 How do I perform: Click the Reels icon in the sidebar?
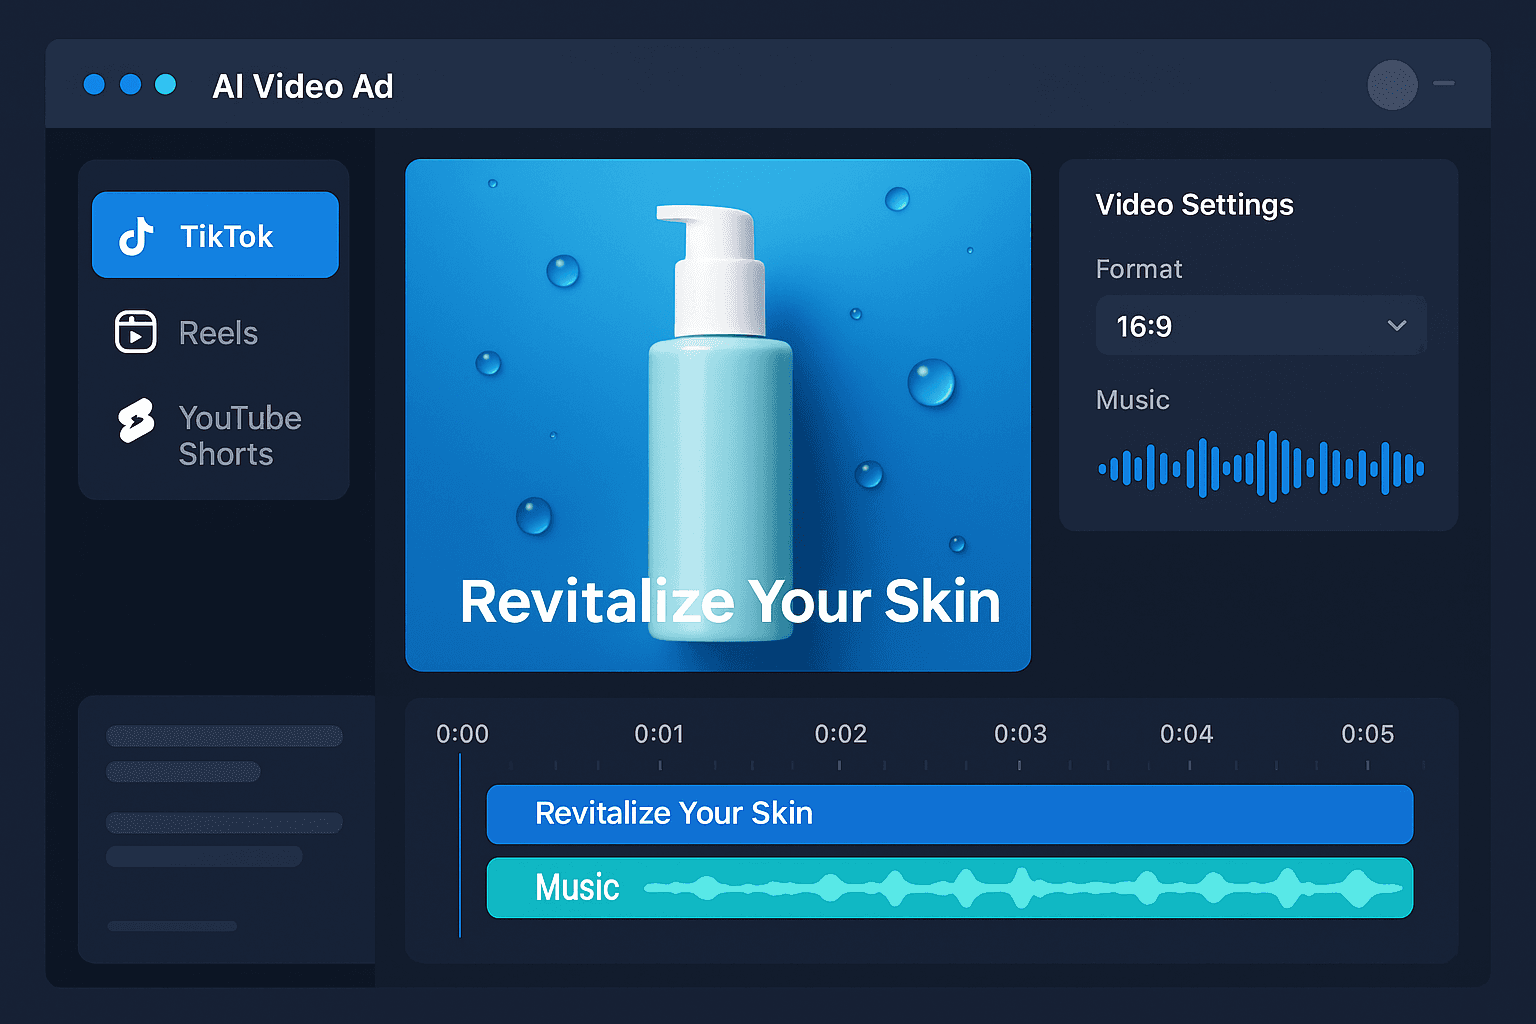coord(136,332)
